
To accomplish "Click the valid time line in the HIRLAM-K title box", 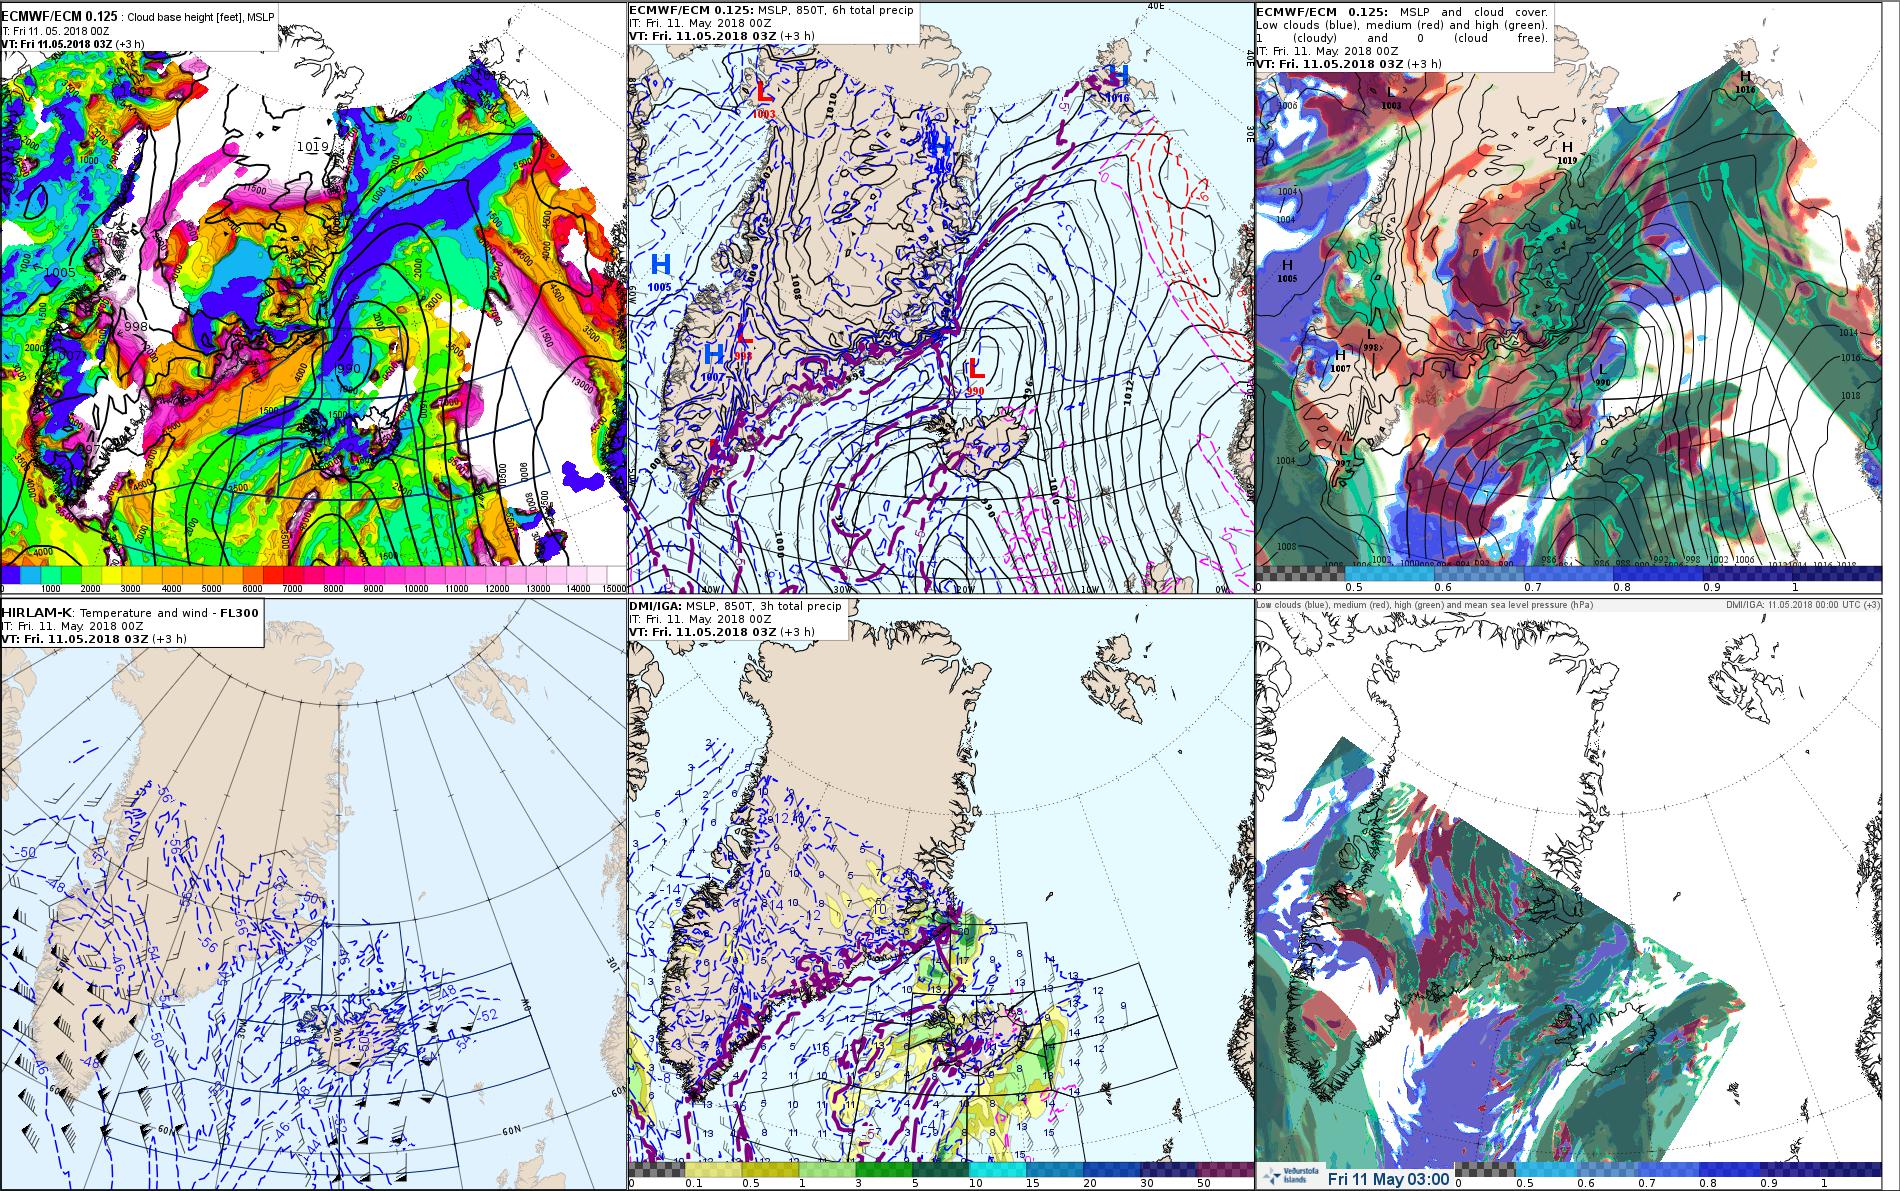I will point(94,638).
